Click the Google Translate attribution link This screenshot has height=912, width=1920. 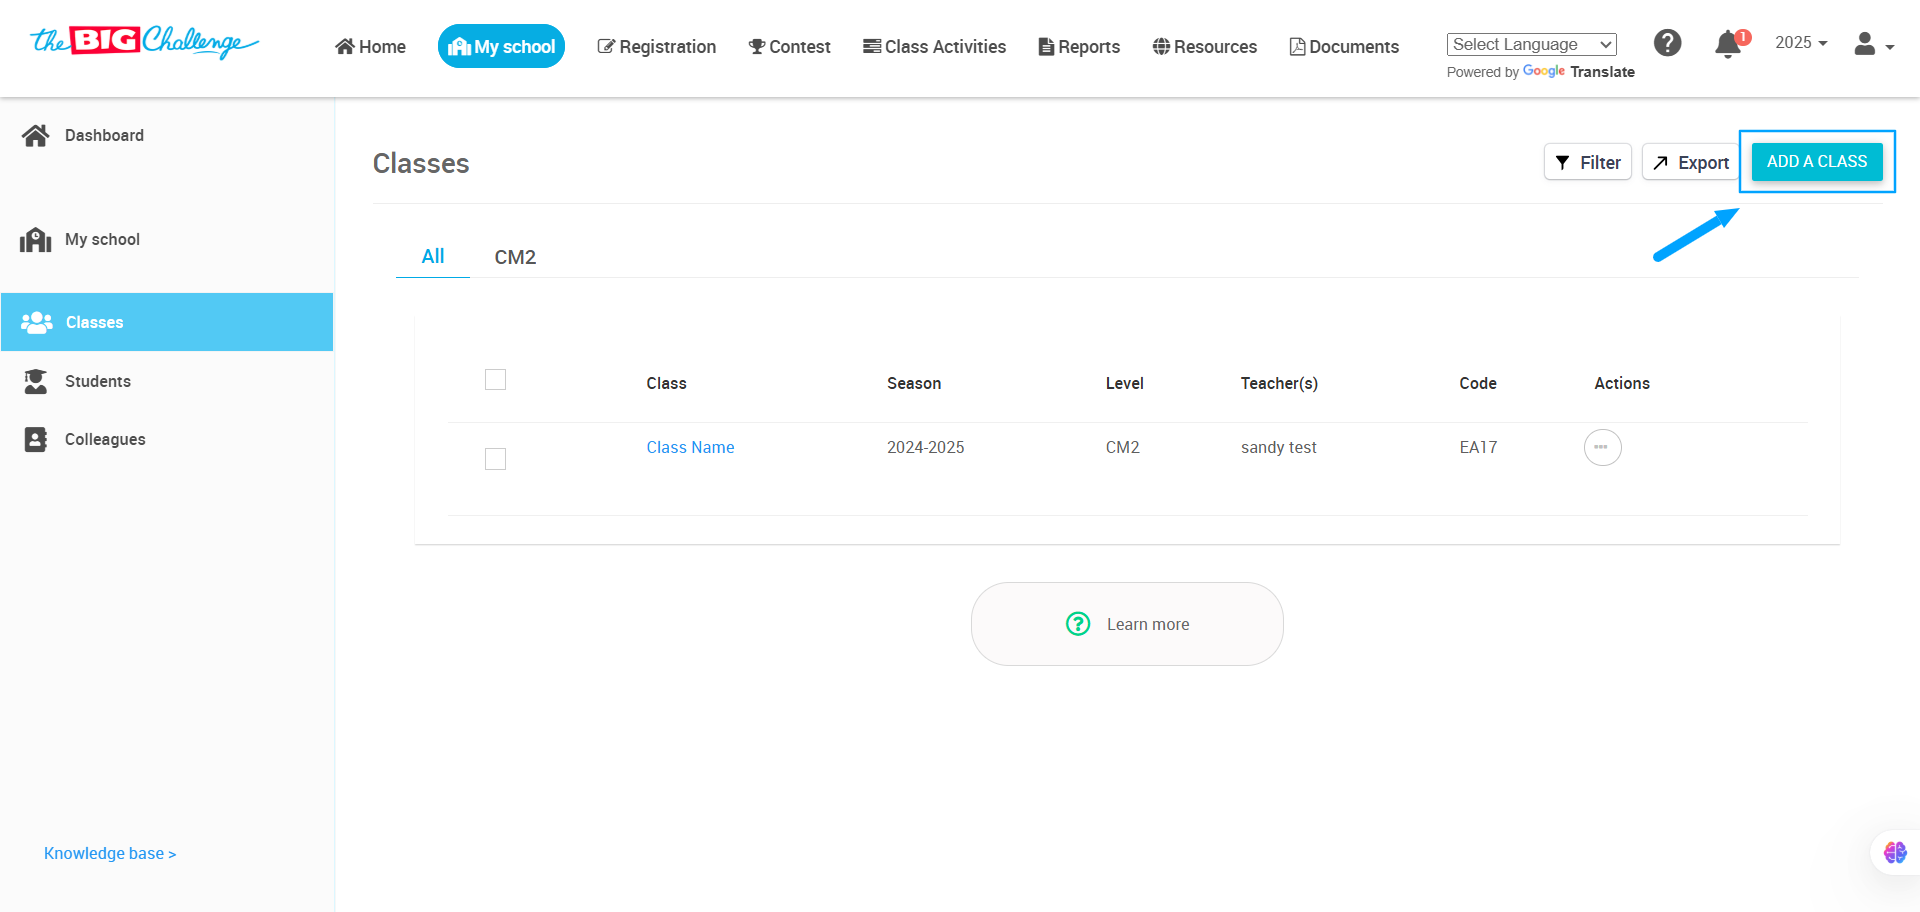point(1579,72)
